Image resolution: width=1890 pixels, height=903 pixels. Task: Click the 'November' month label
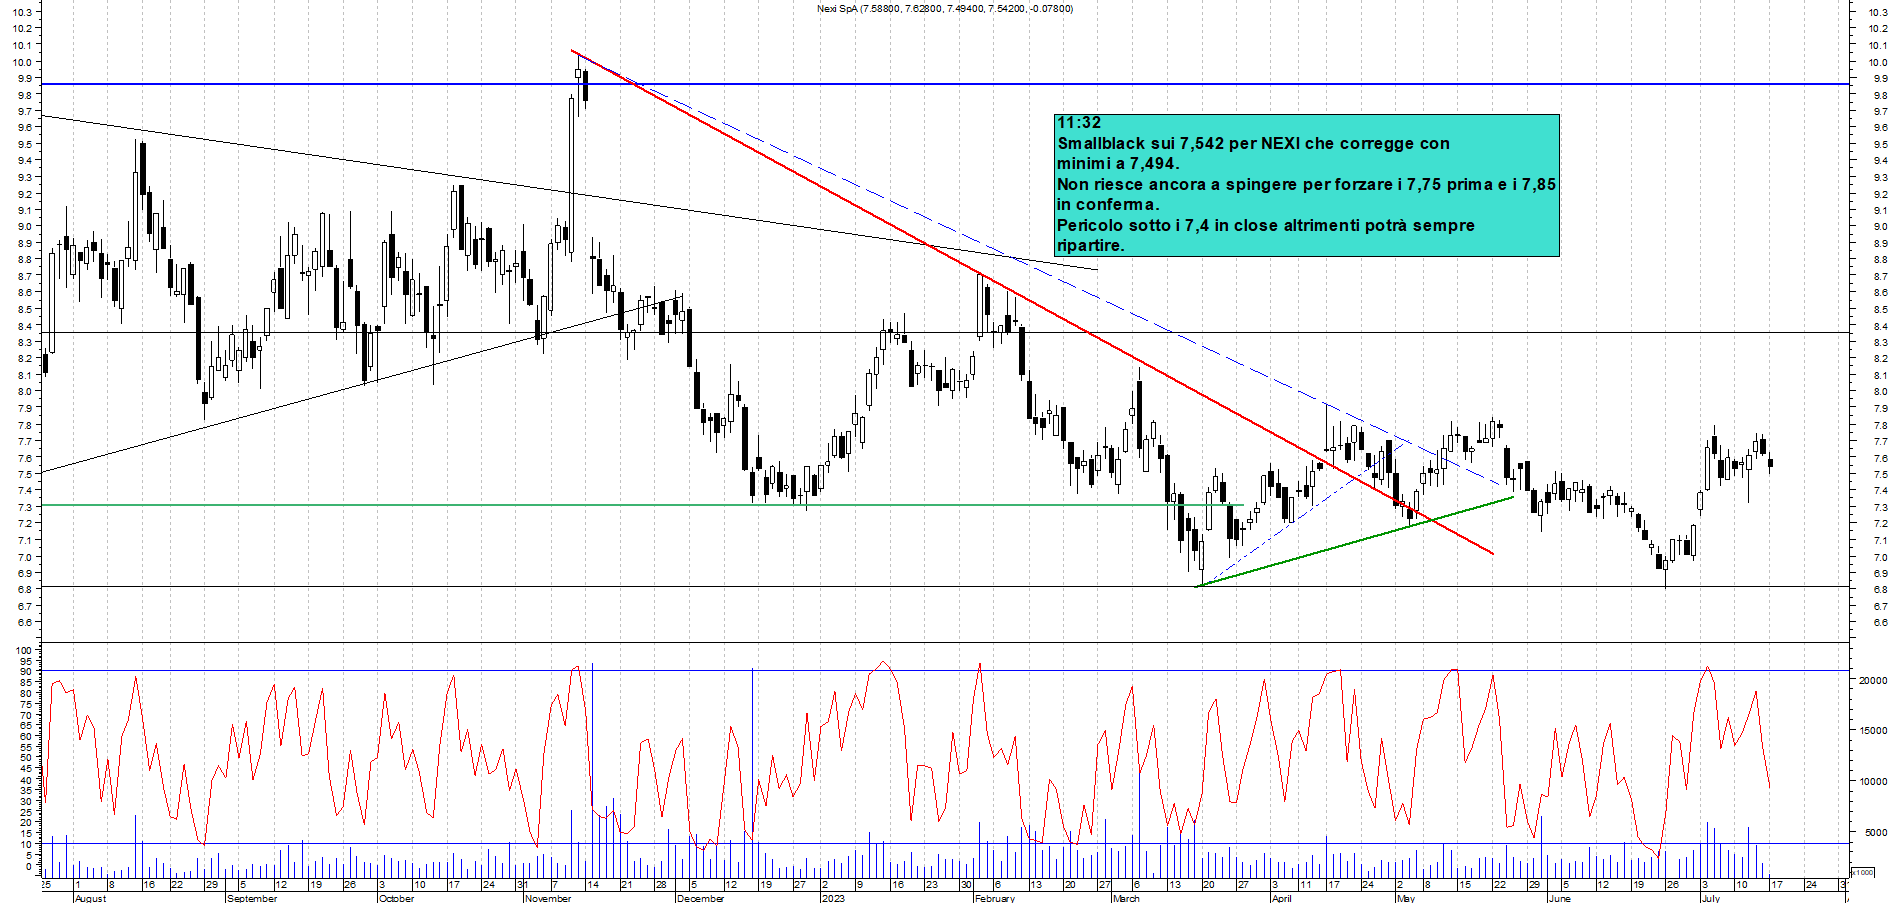click(x=548, y=898)
